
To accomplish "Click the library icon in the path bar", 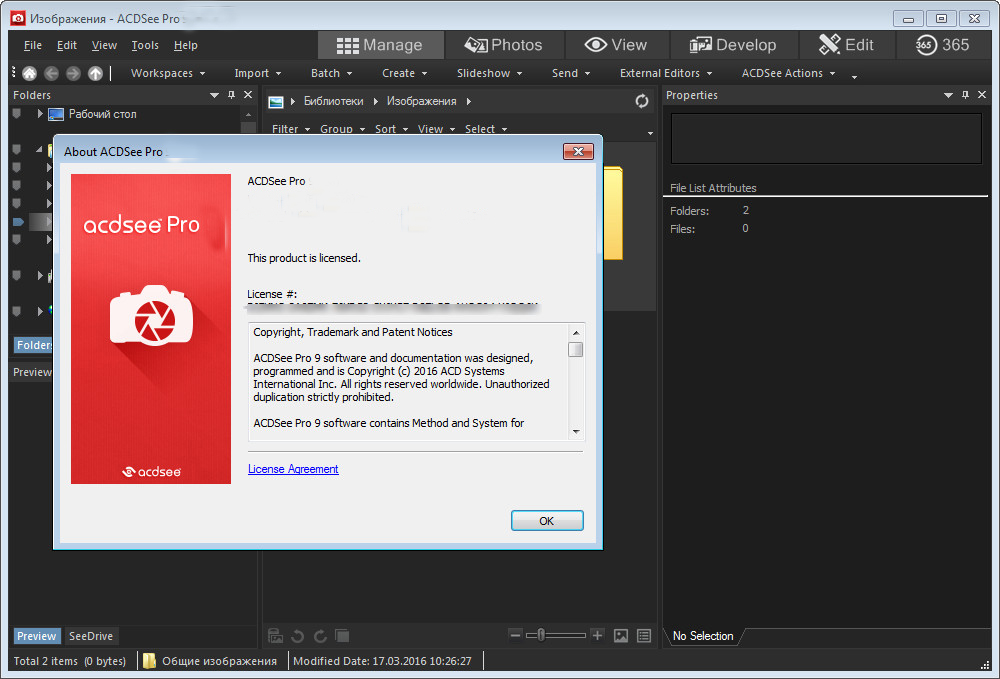I will pyautogui.click(x=276, y=102).
